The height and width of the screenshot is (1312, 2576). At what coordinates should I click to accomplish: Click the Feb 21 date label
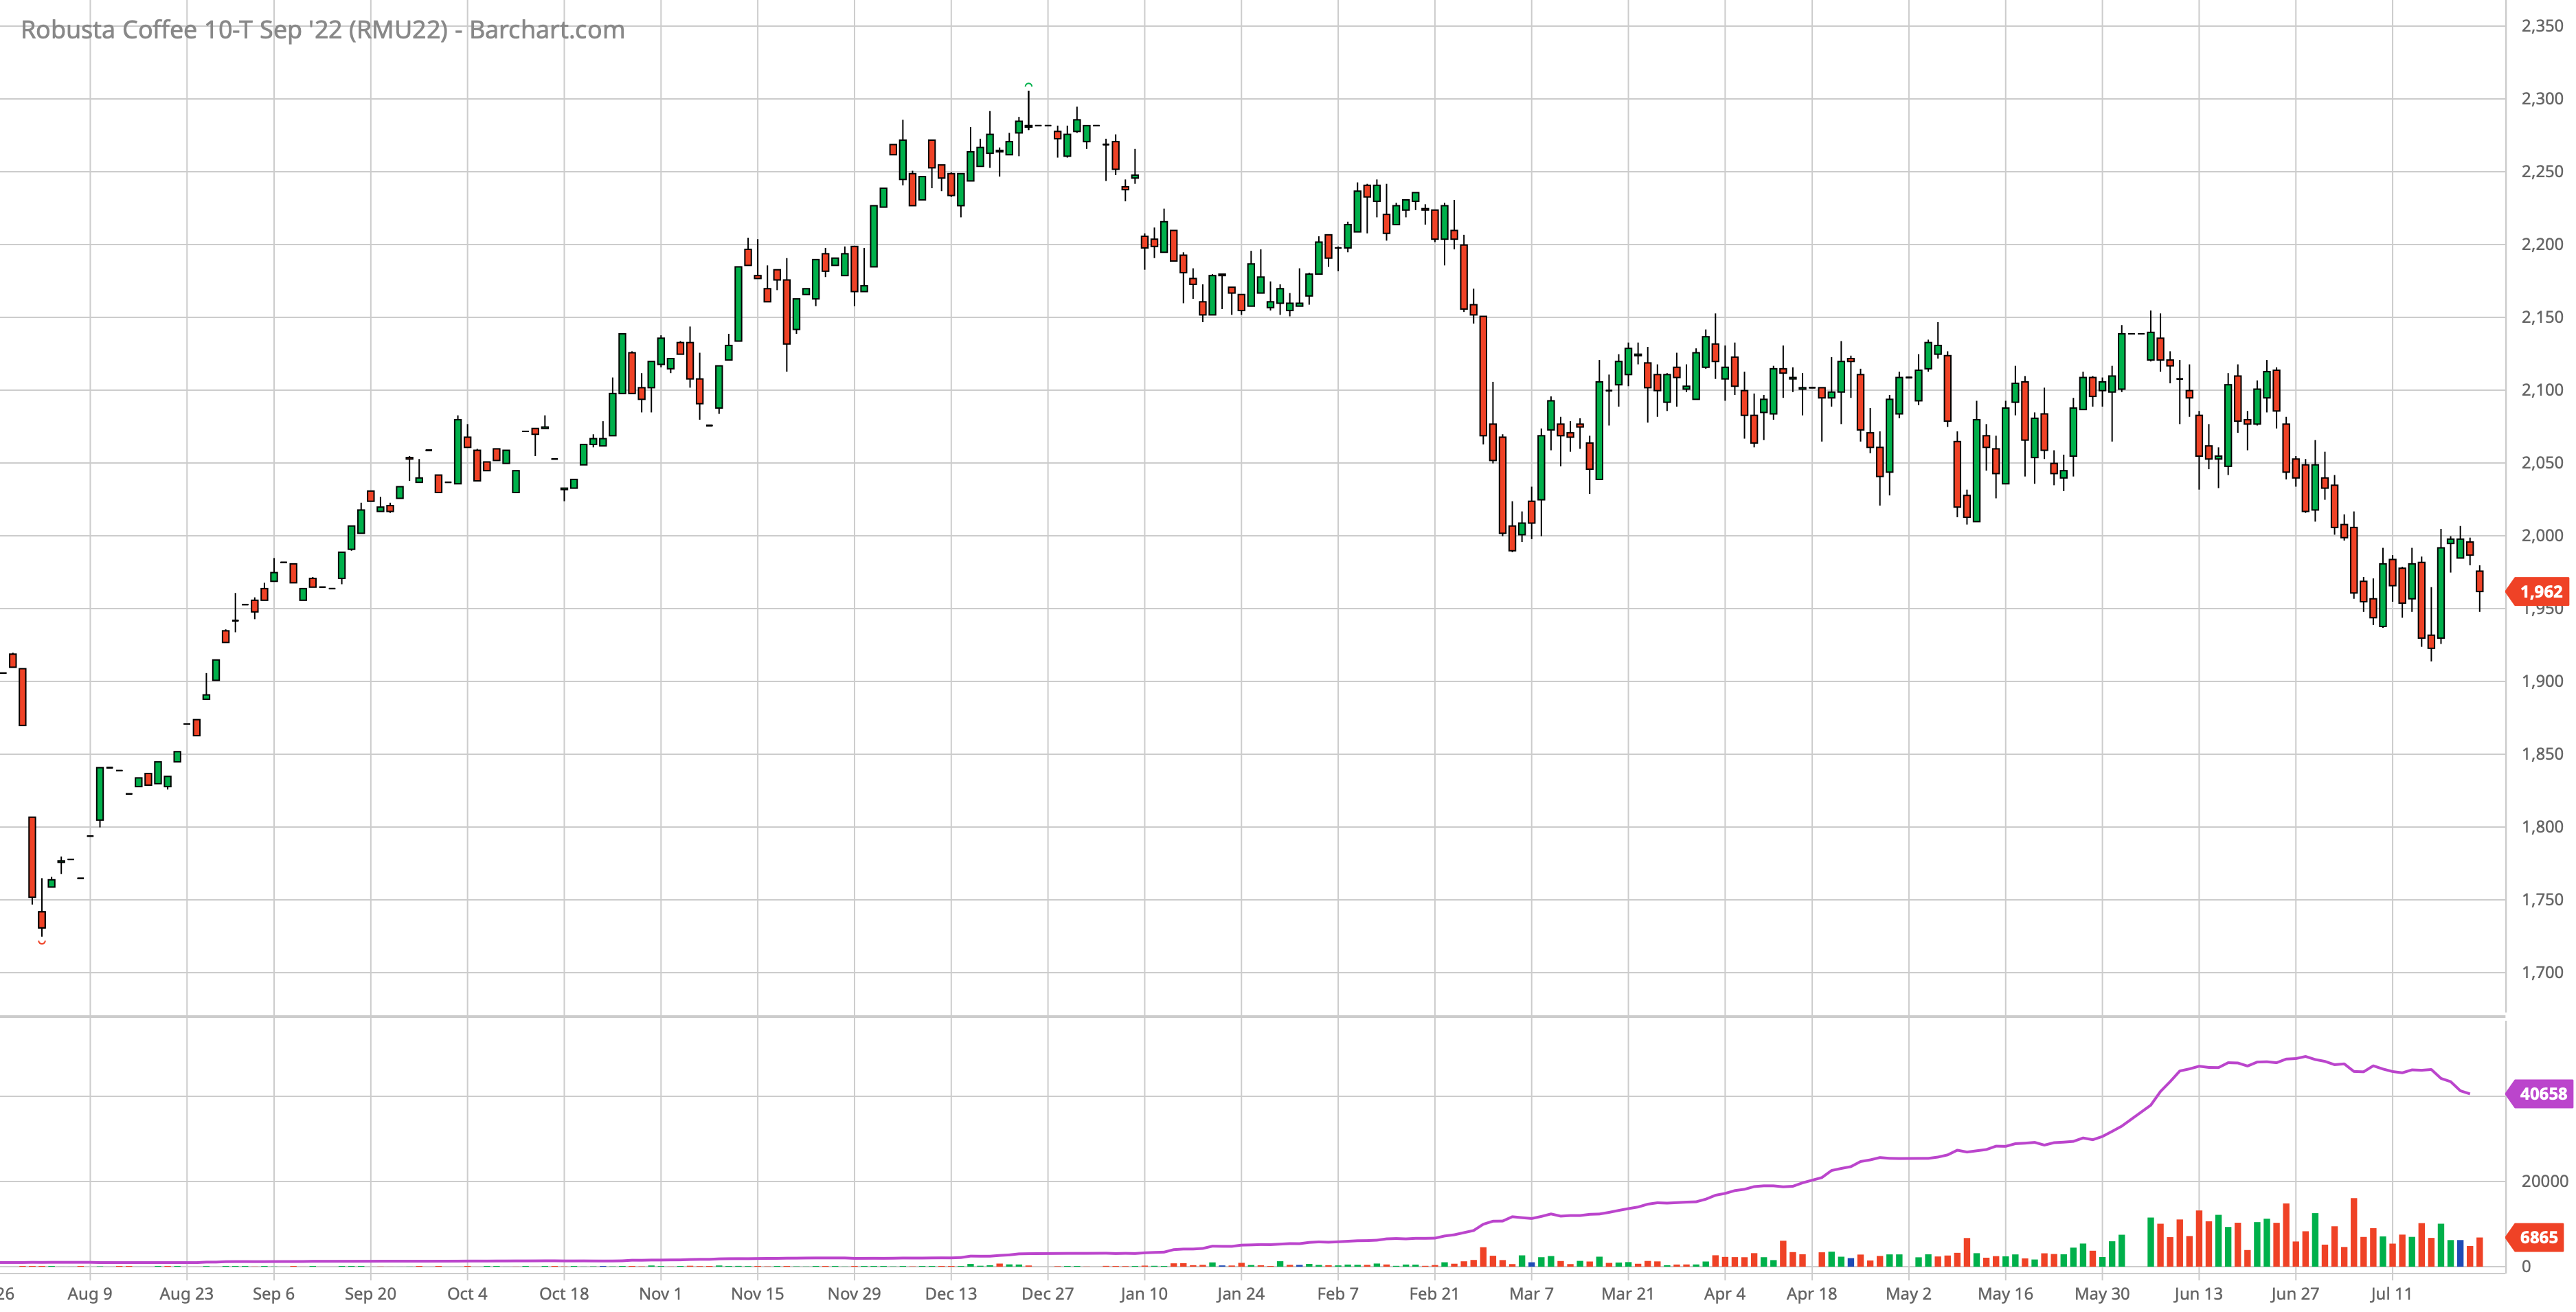(1434, 1294)
